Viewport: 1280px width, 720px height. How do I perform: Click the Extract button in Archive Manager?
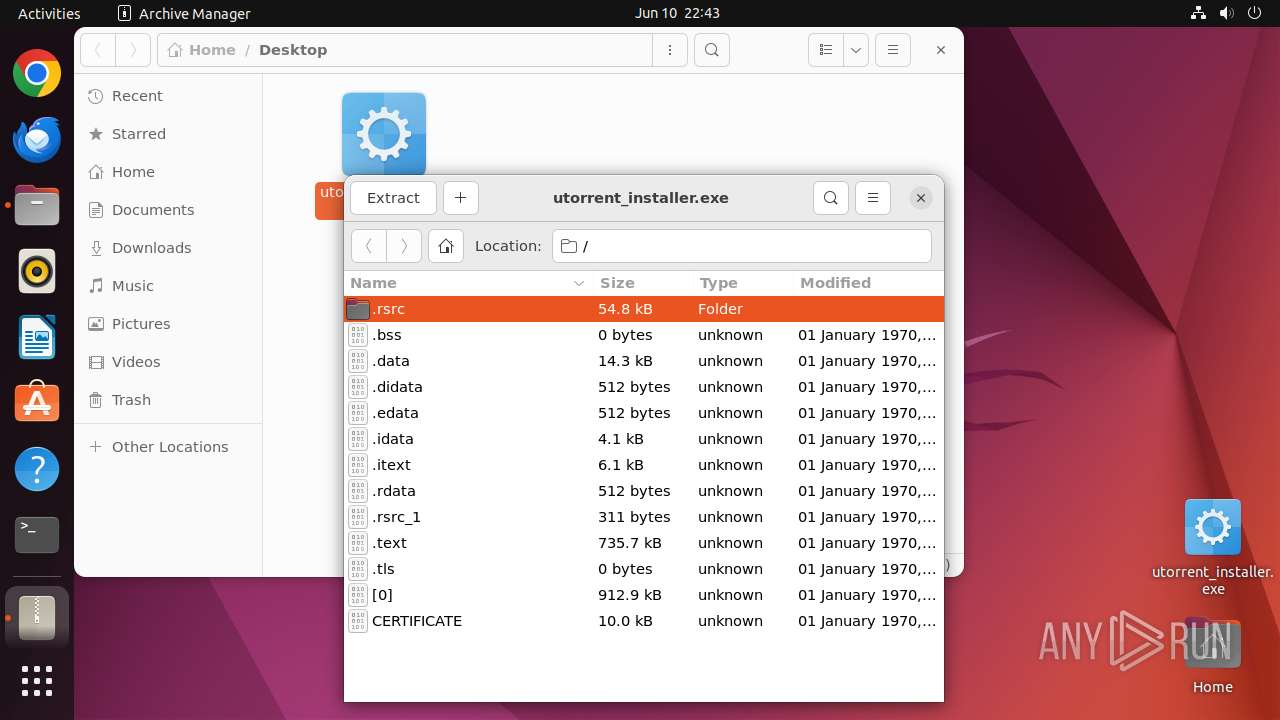pyautogui.click(x=393, y=198)
